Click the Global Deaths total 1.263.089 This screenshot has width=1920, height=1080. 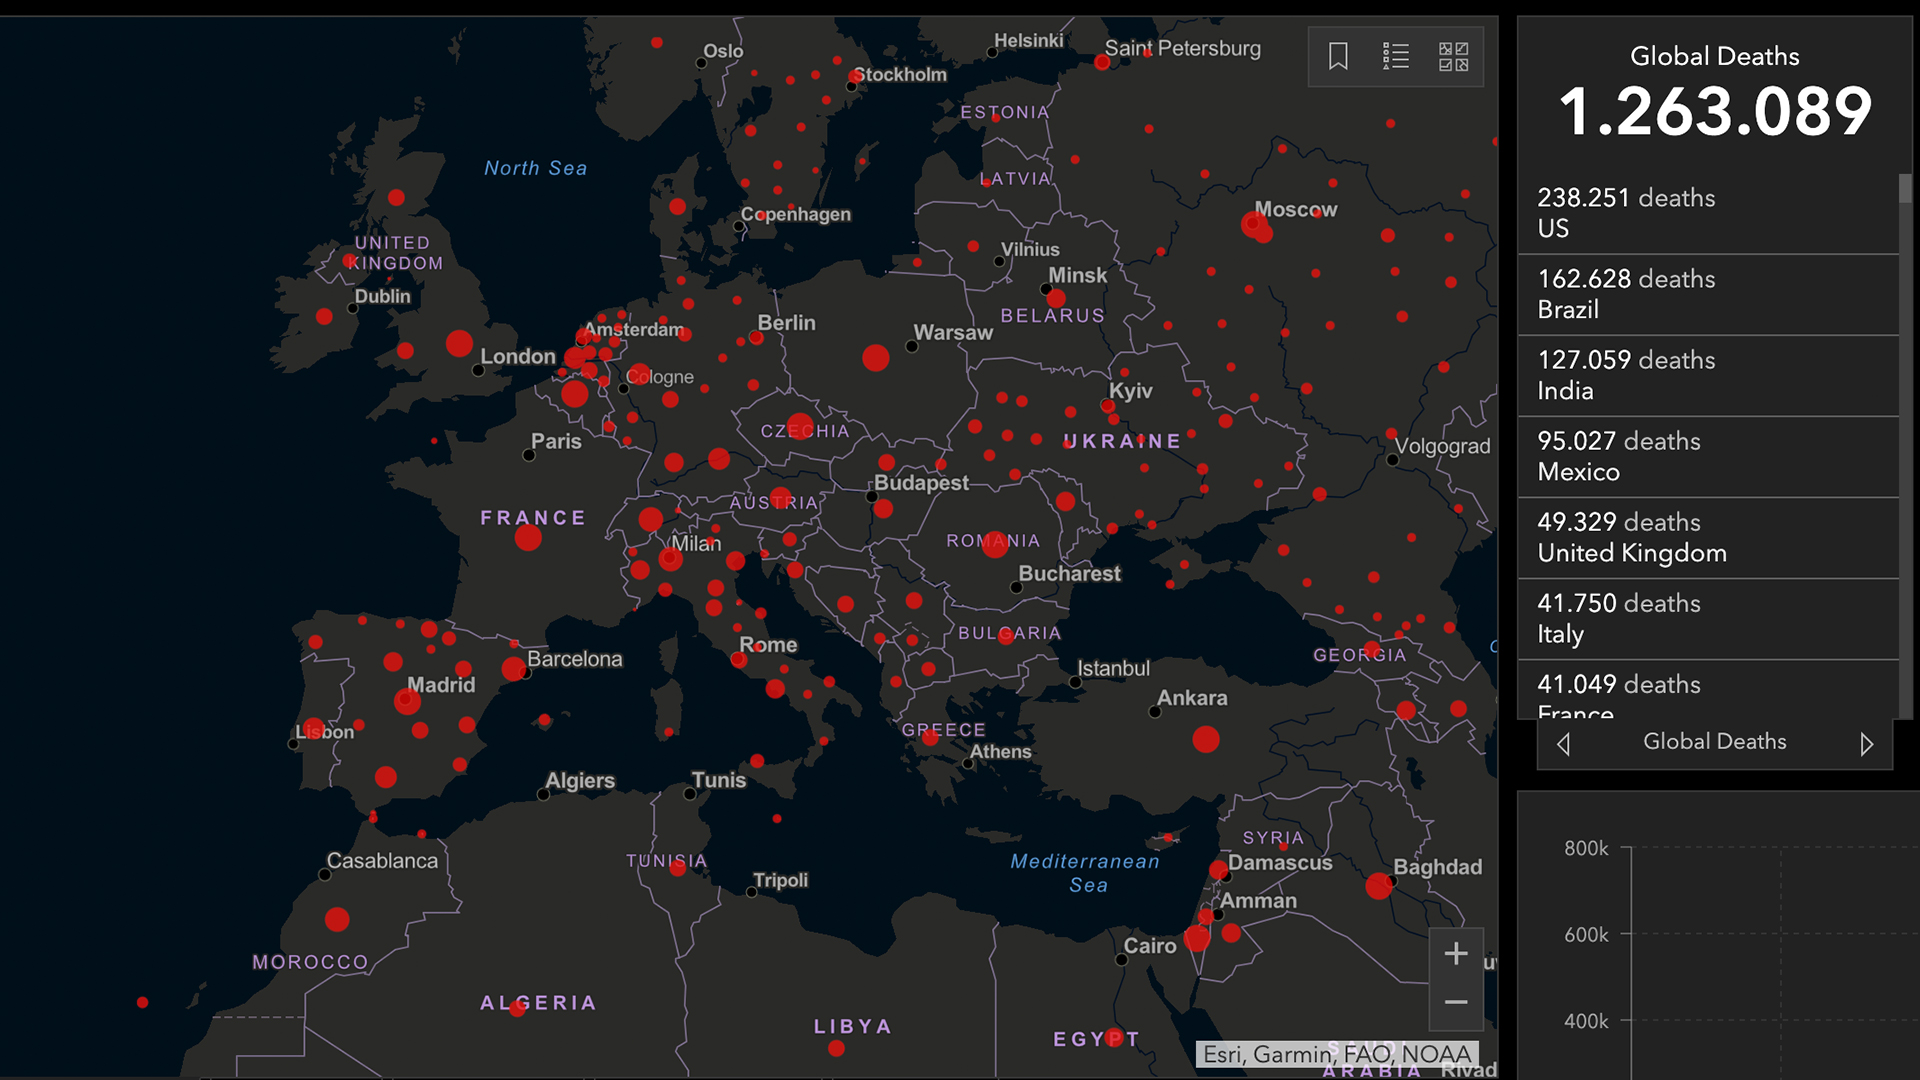point(1714,111)
